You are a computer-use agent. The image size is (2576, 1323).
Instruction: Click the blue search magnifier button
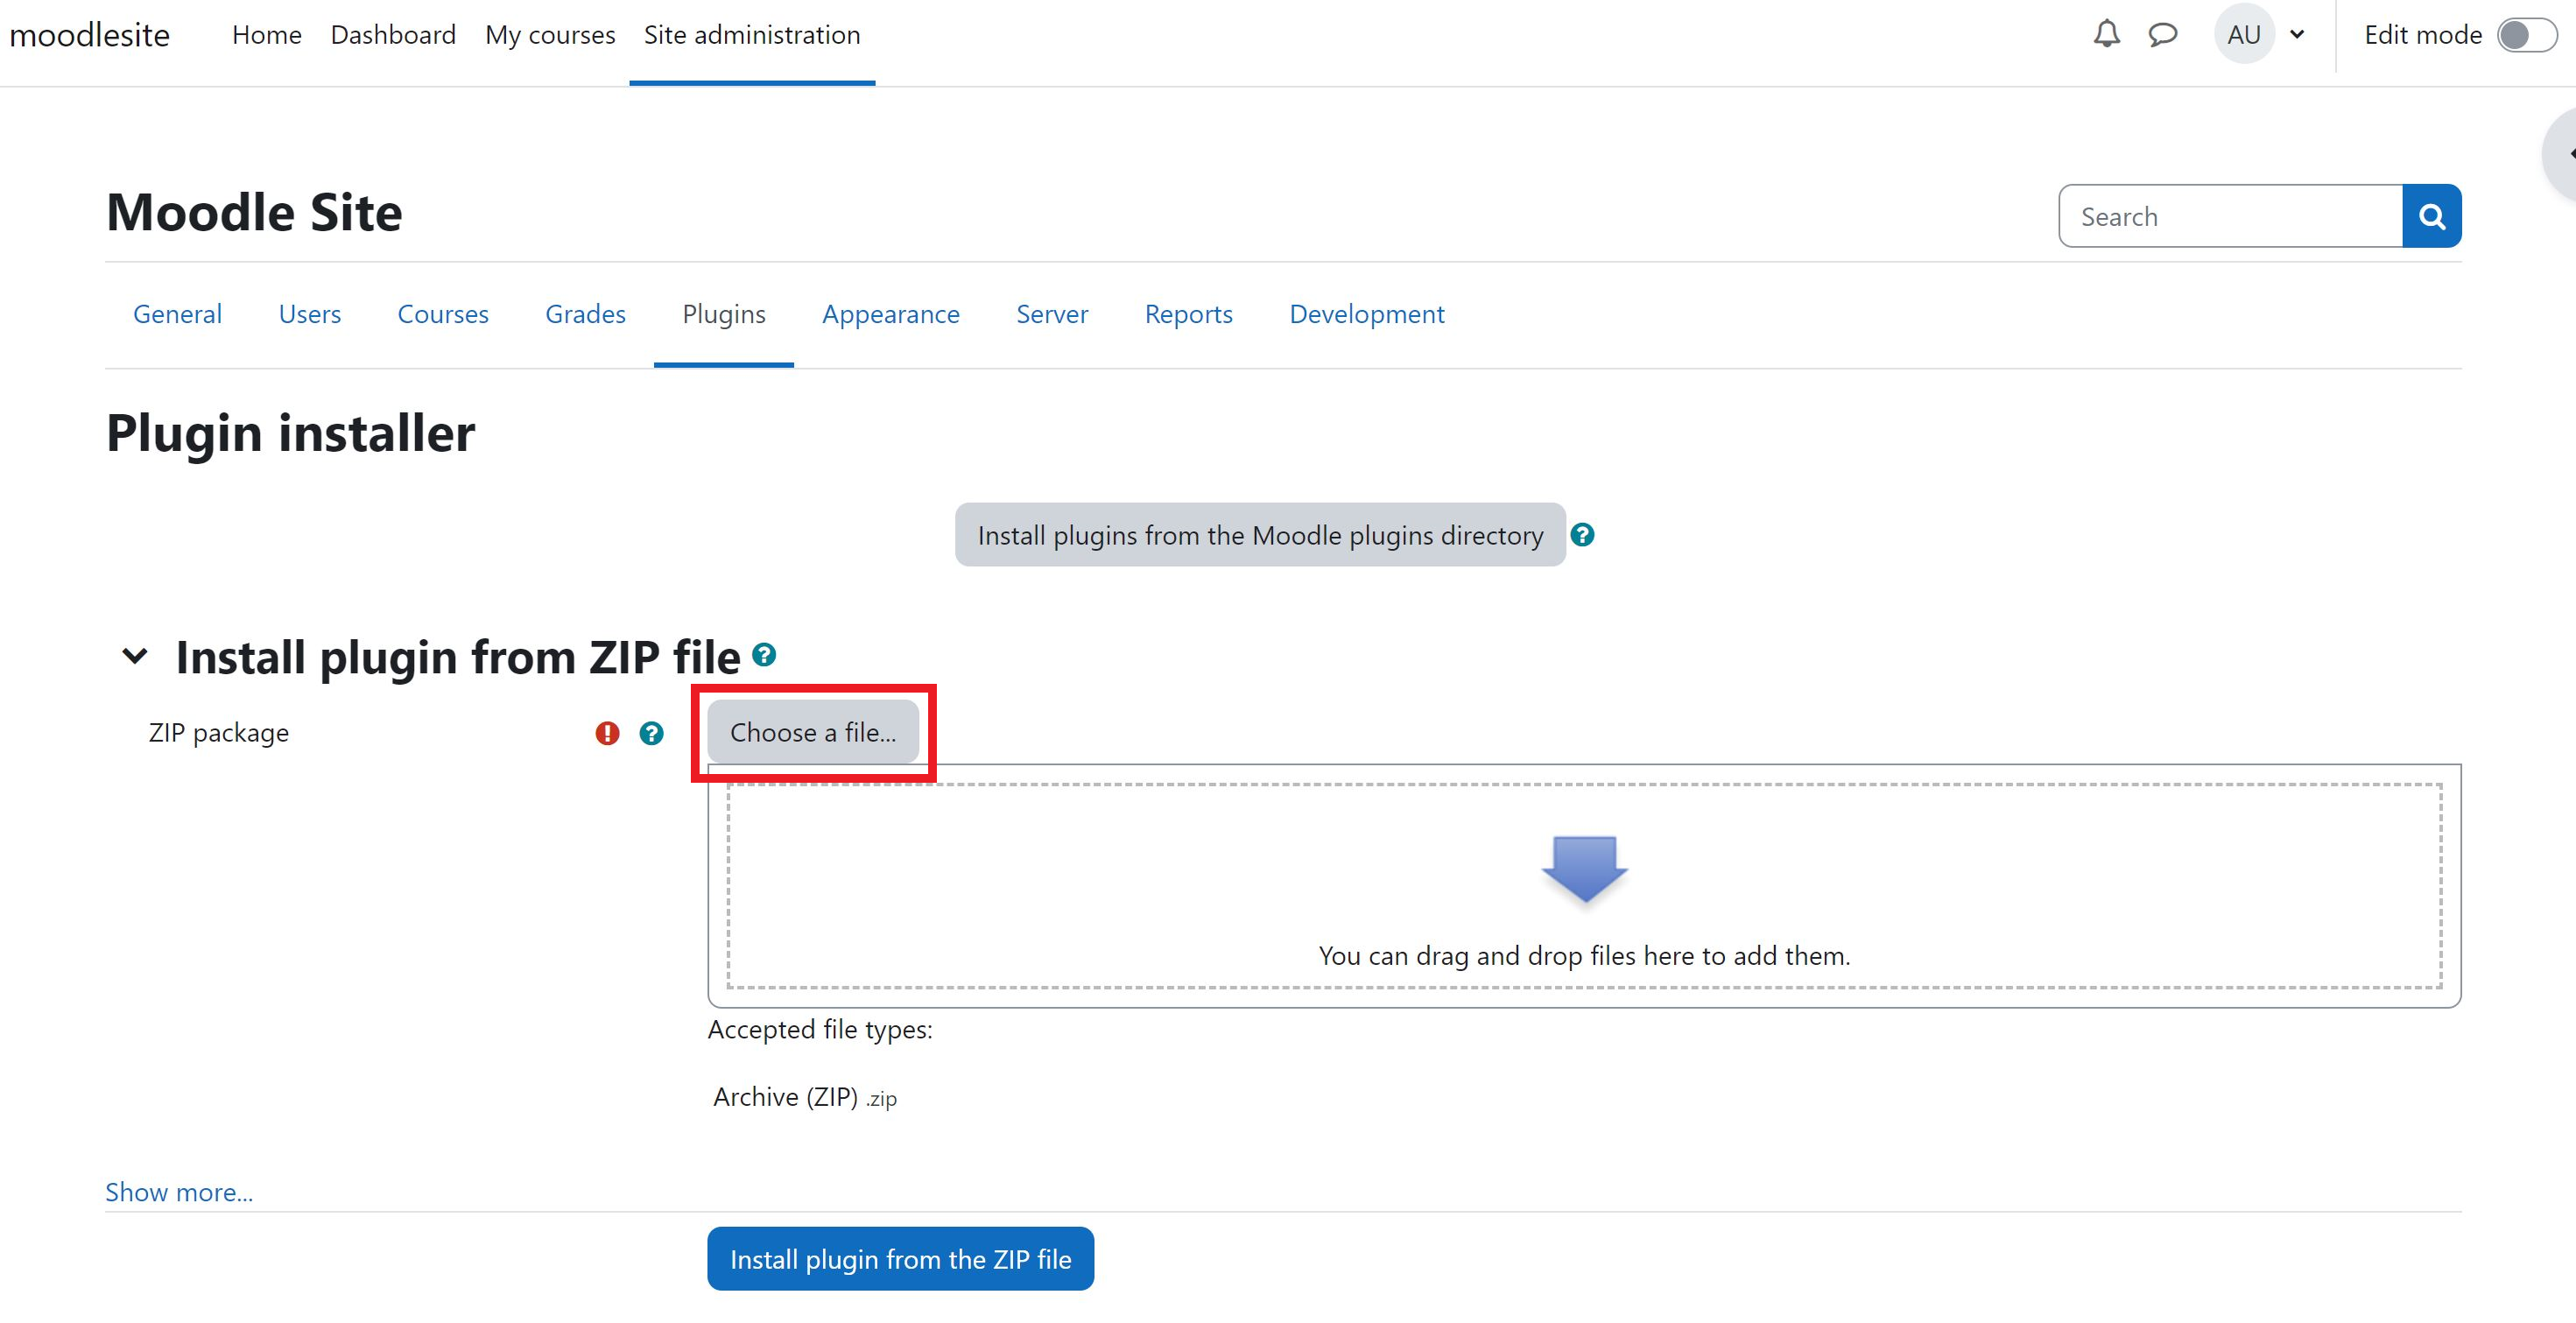tap(2431, 216)
